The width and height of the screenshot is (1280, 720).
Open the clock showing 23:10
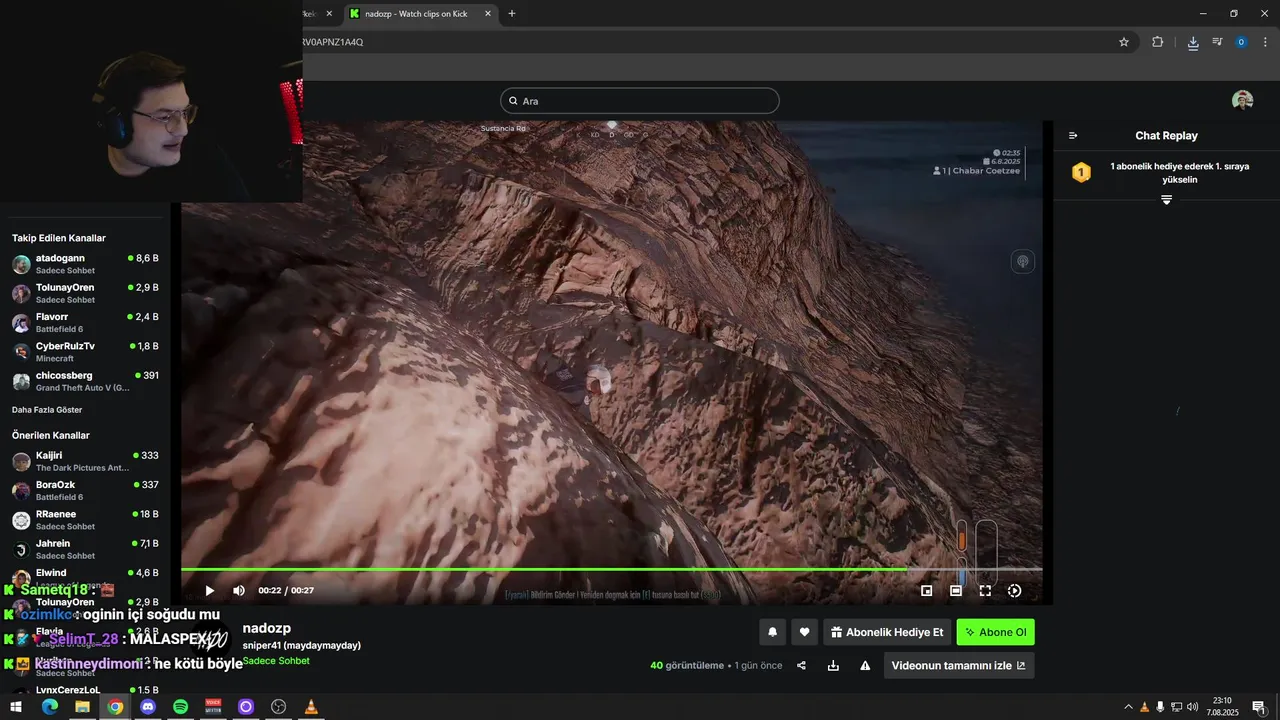[x=1223, y=707]
